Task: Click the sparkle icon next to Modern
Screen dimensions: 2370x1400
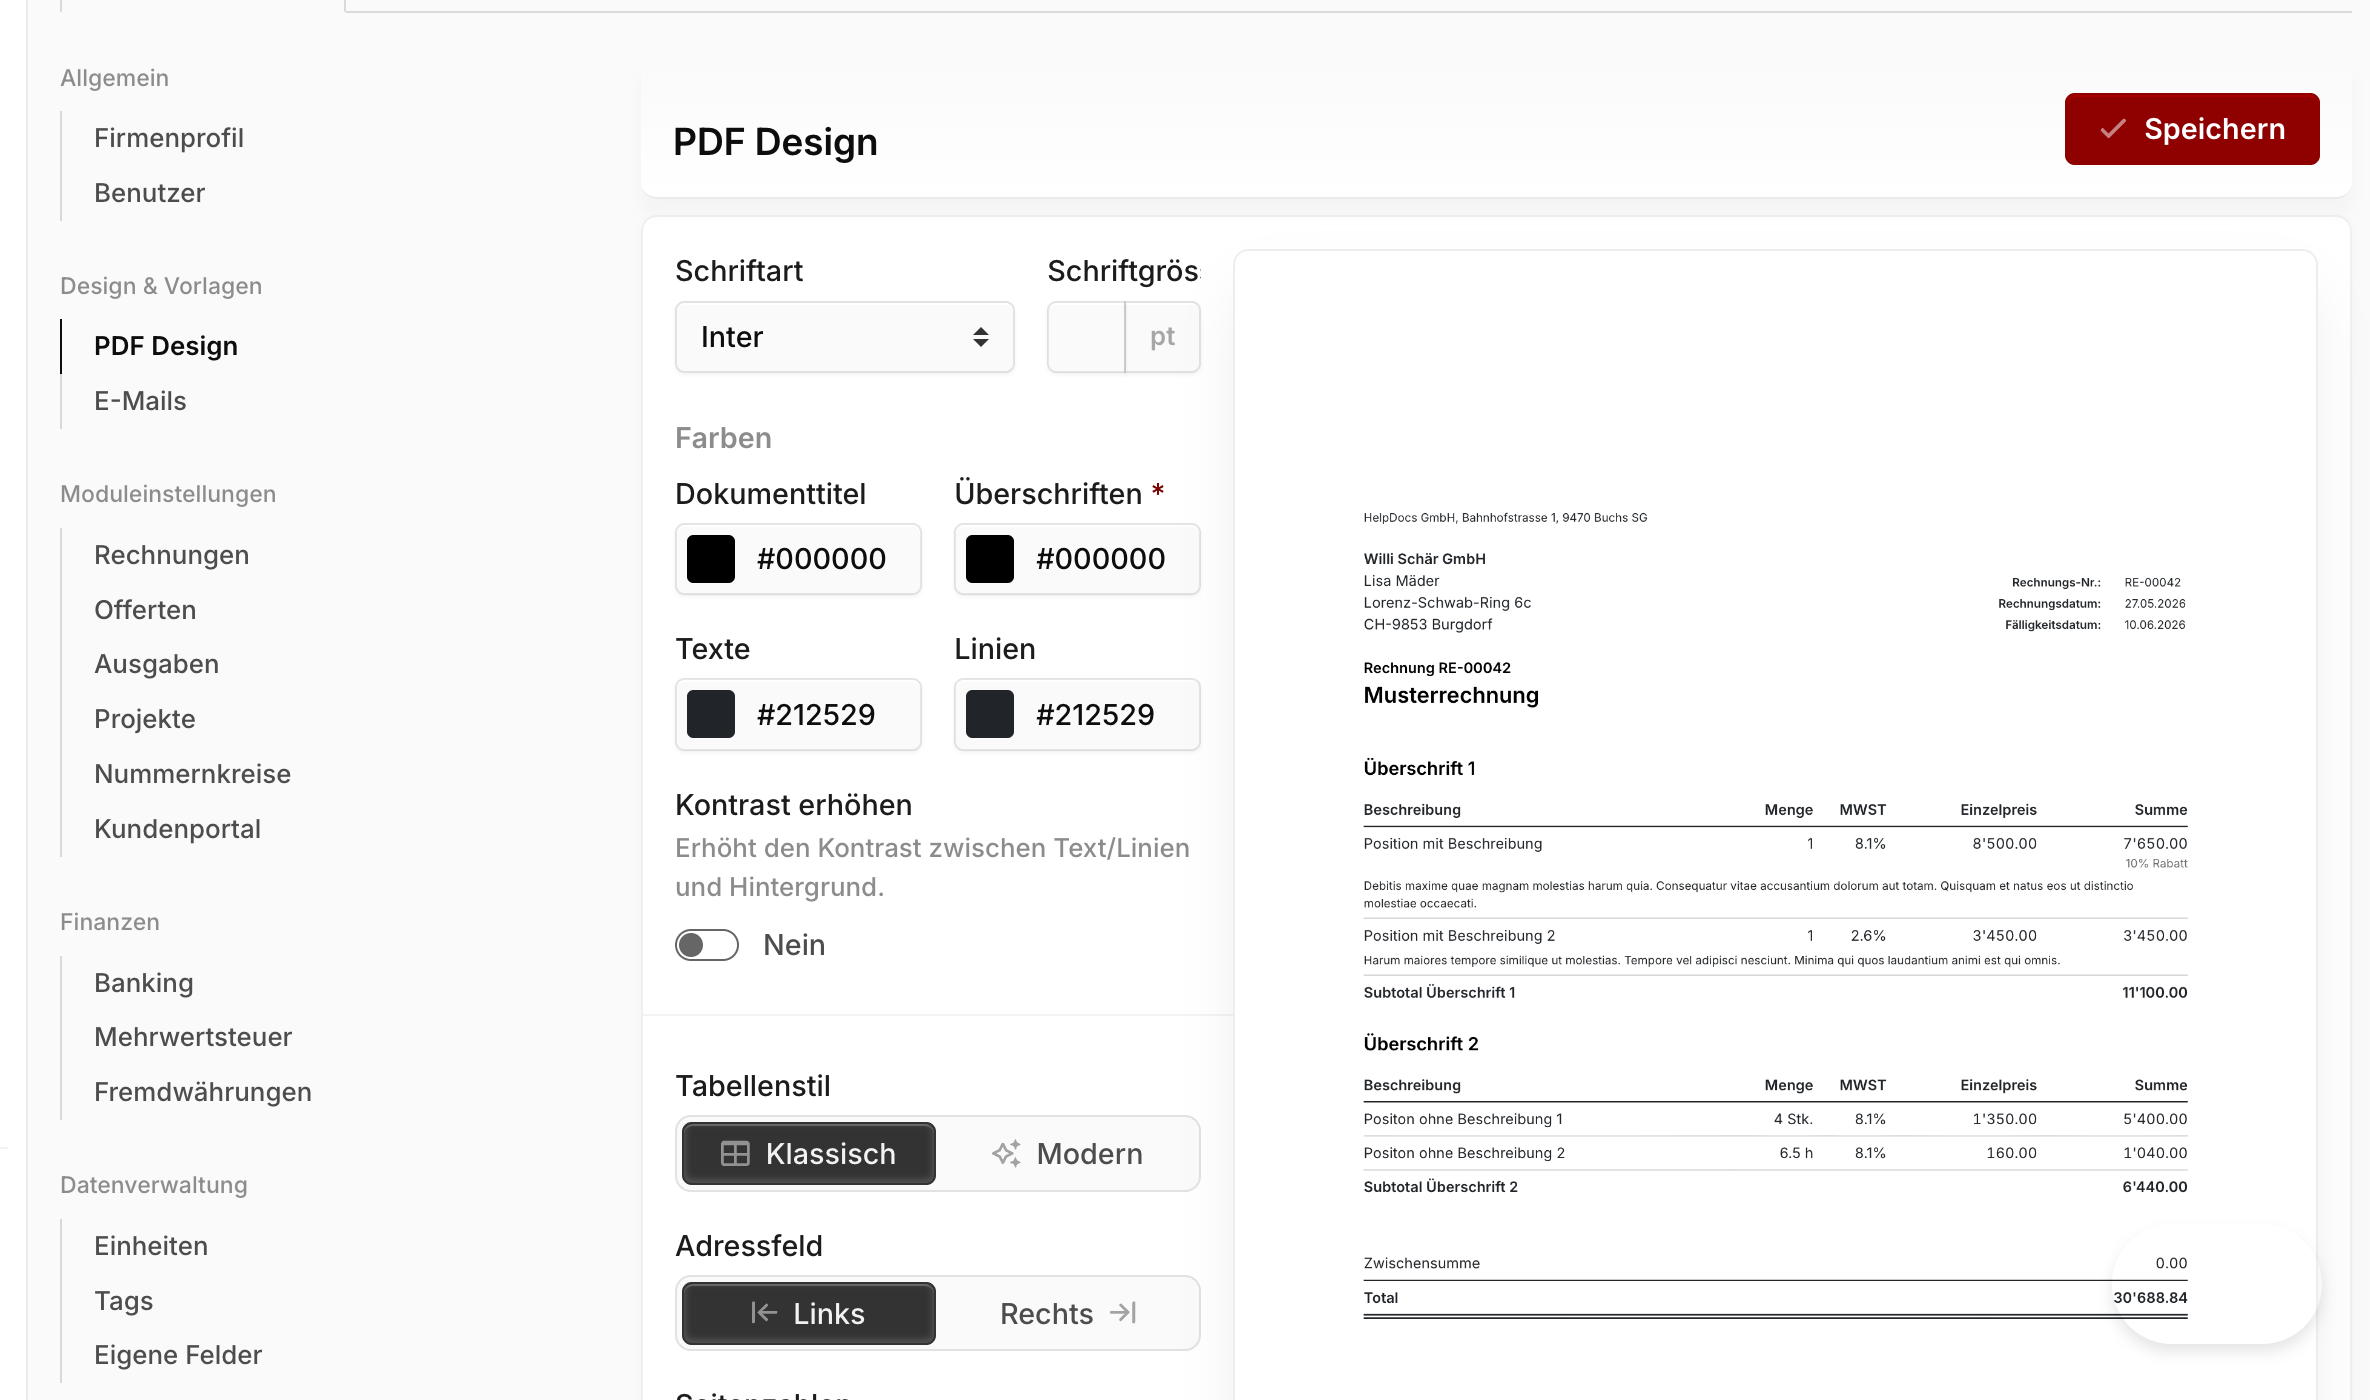Action: click(1006, 1153)
